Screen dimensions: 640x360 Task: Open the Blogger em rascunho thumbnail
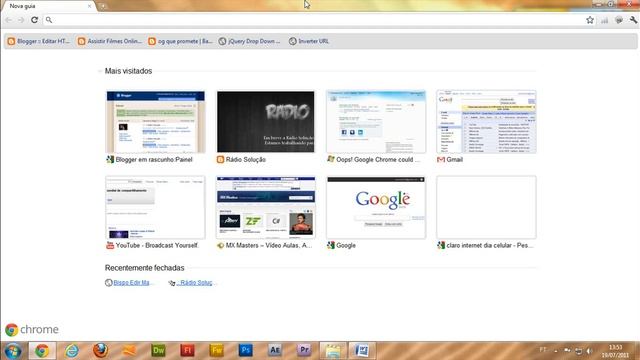point(156,122)
